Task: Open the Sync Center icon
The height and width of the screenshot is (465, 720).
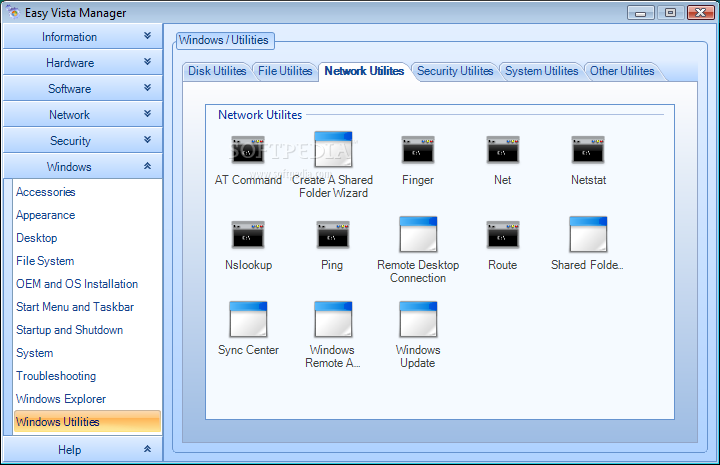Action: (248, 319)
